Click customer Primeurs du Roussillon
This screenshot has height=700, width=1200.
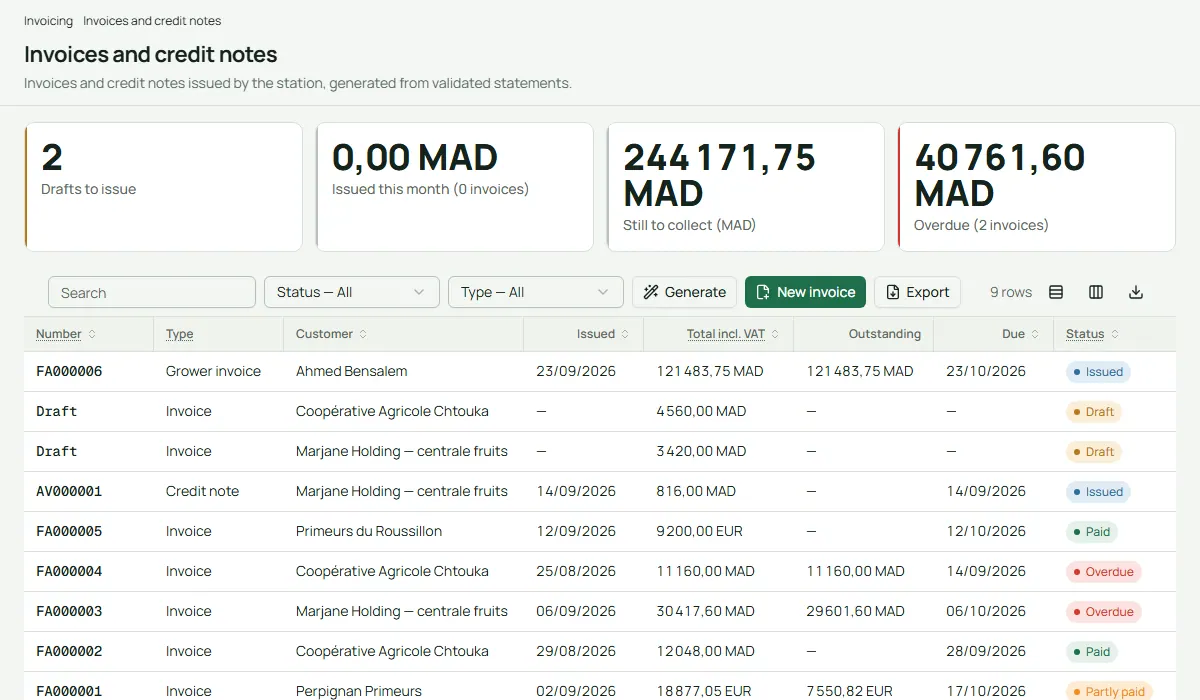pyautogui.click(x=369, y=531)
